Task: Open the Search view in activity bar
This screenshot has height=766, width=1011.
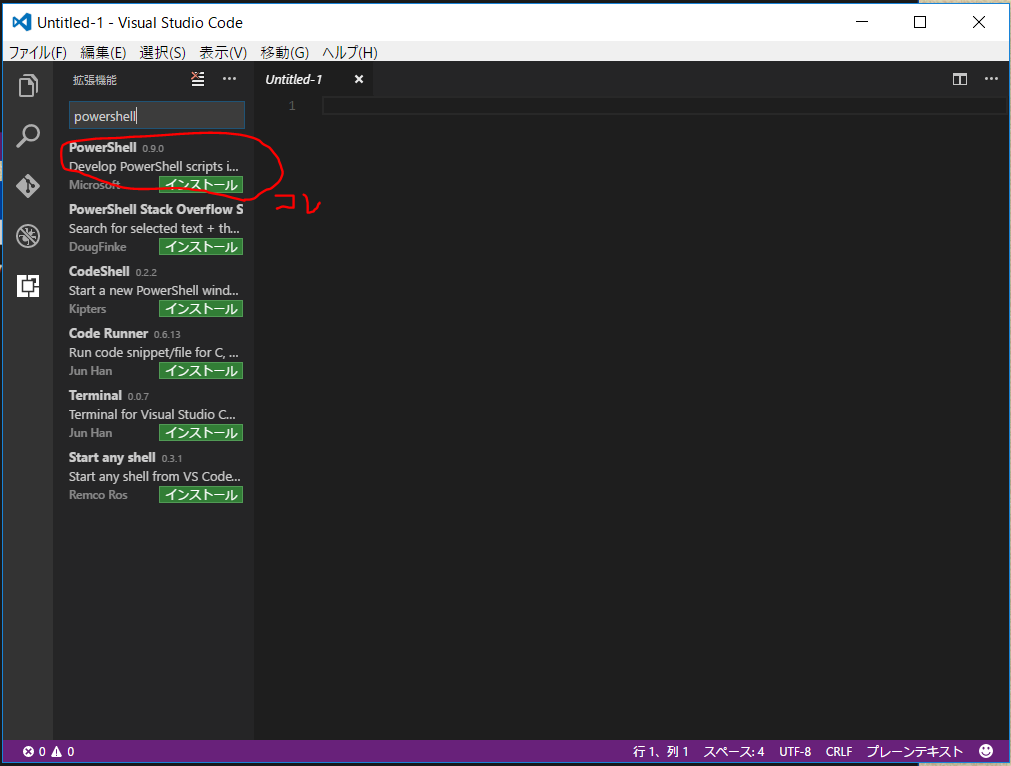Action: pyautogui.click(x=28, y=136)
